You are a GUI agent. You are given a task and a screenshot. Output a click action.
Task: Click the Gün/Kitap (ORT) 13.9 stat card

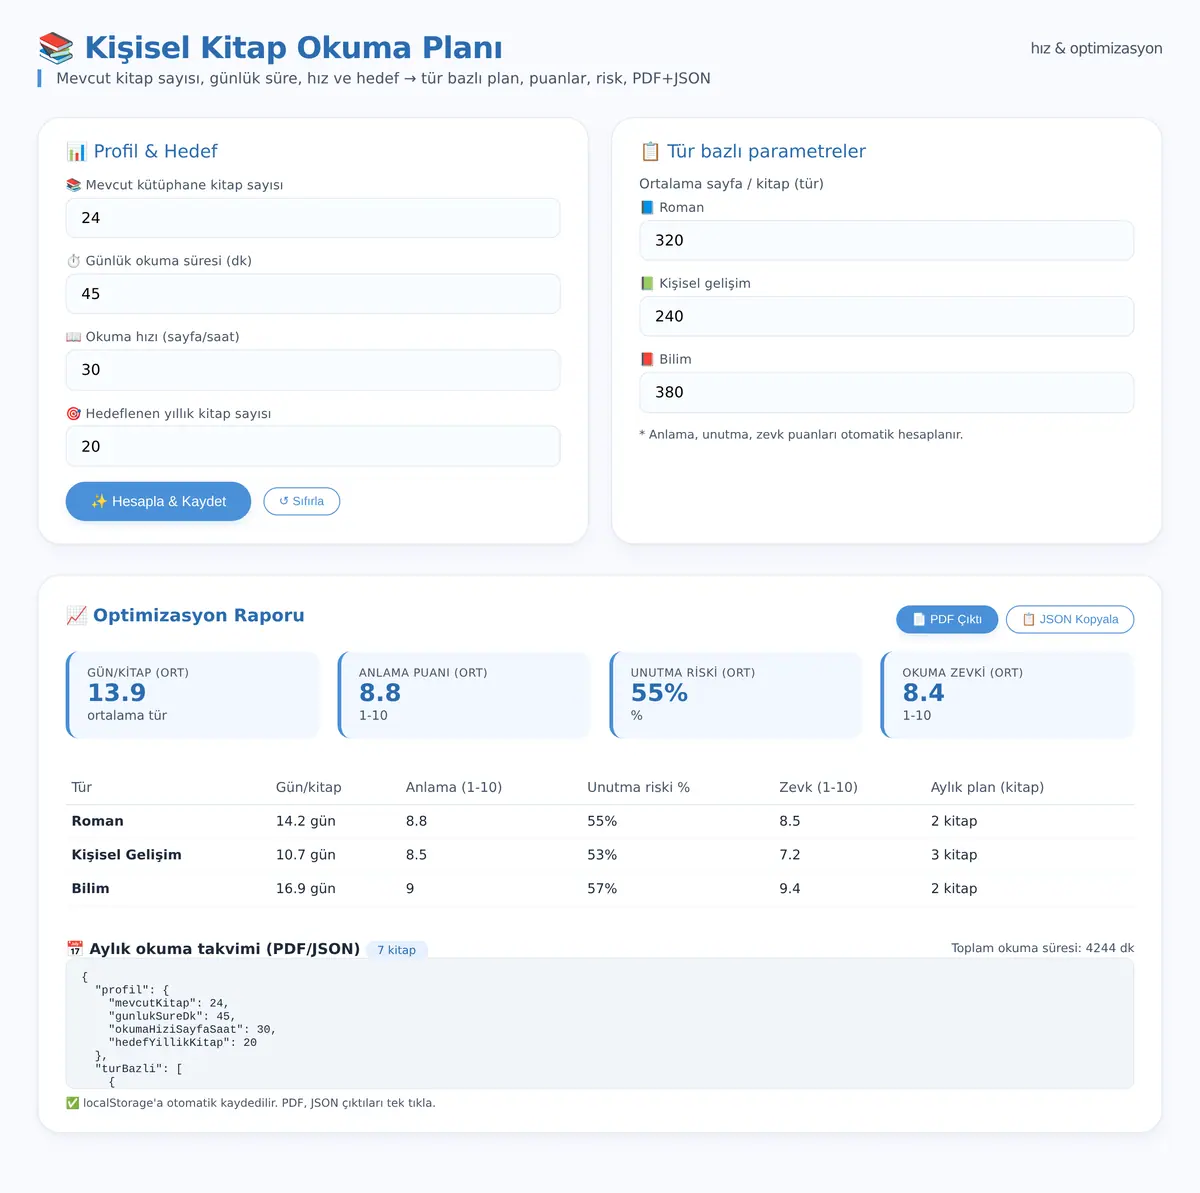coord(193,695)
